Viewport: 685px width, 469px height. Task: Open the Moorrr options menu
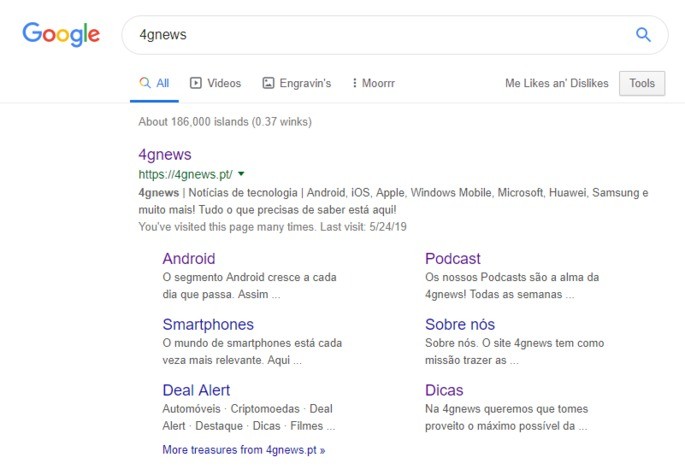[x=373, y=83]
